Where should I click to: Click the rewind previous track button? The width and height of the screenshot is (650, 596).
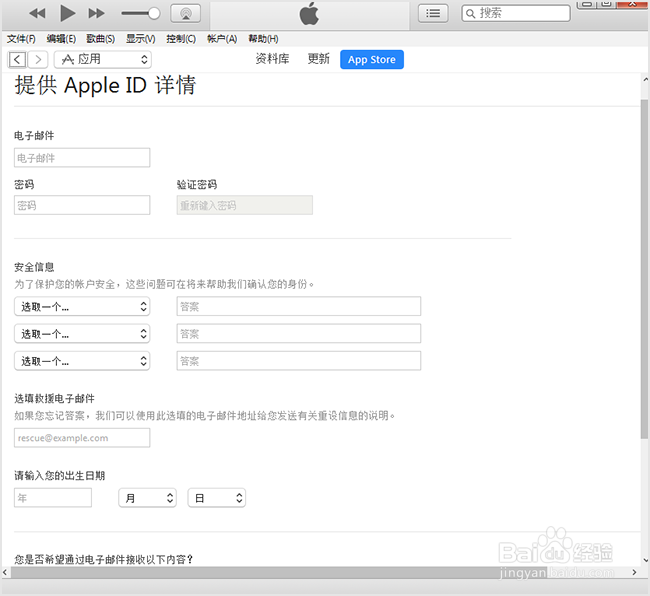tap(37, 13)
